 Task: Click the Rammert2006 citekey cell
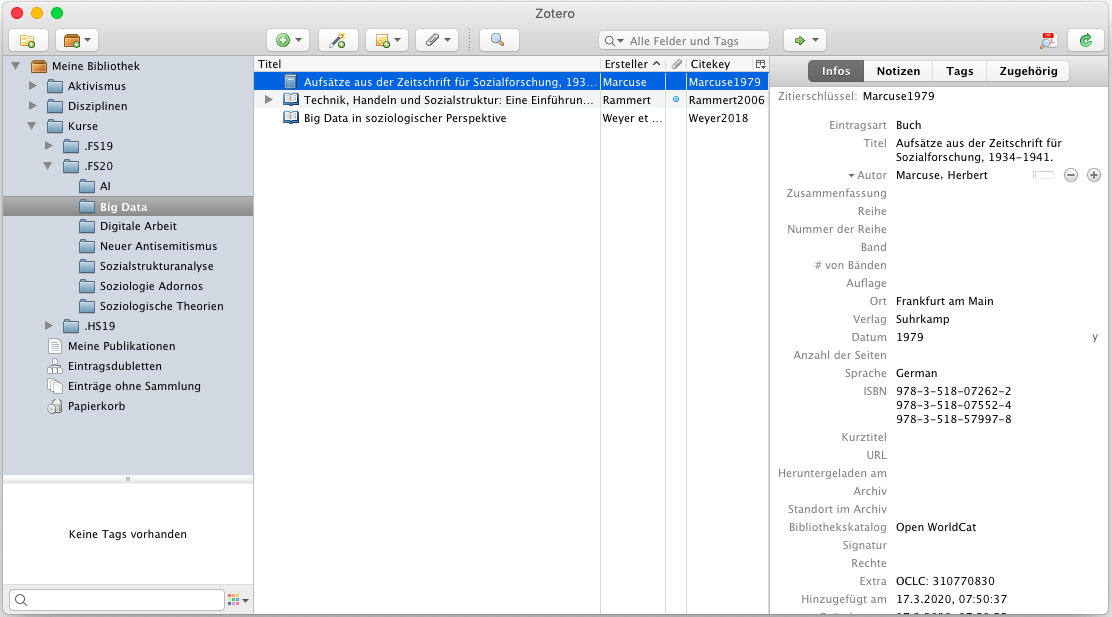[727, 100]
